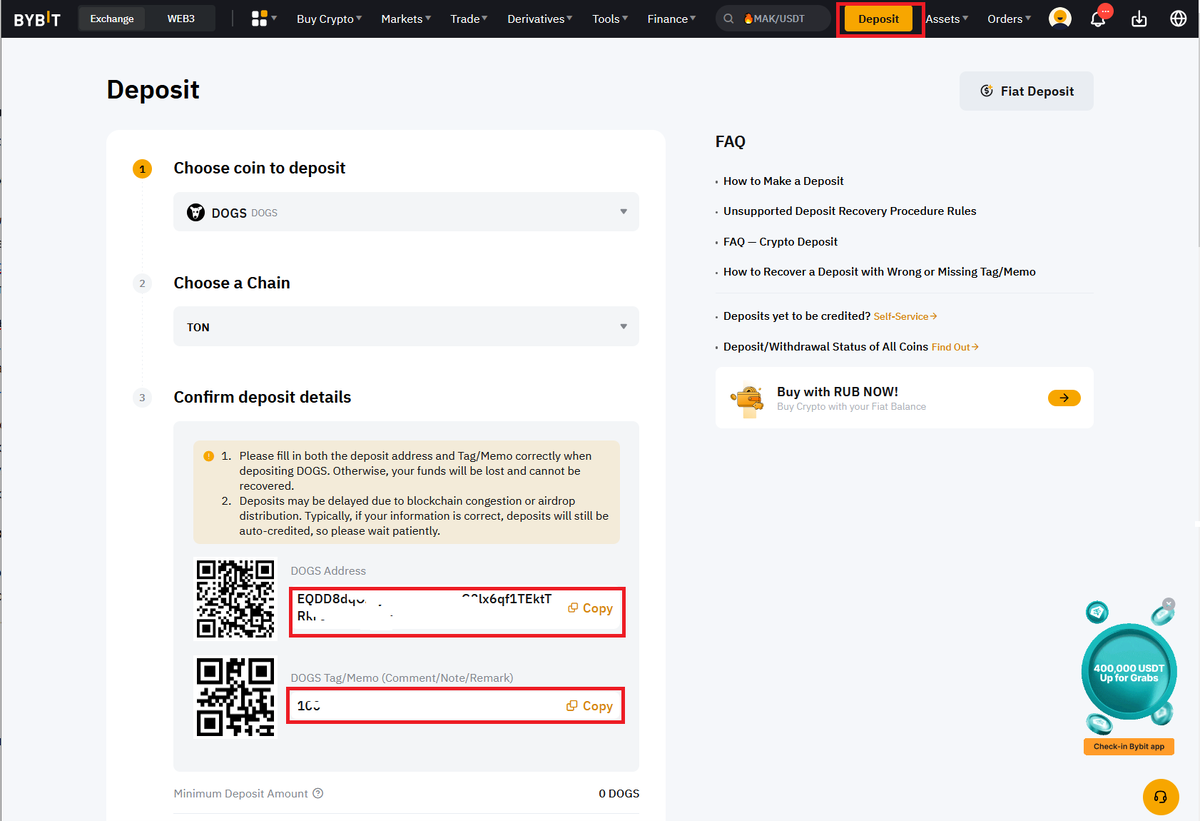This screenshot has width=1200, height=821.
Task: Click the Find Out link
Action: point(955,347)
